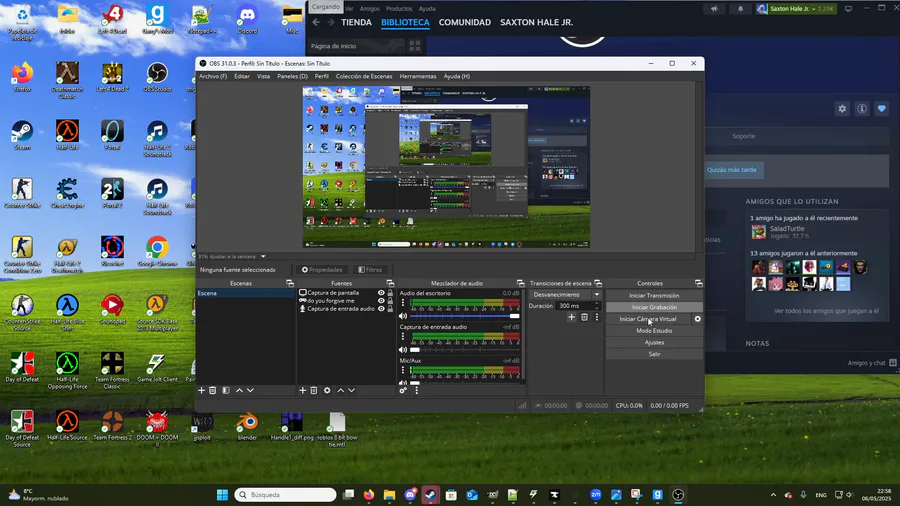The image size is (900, 506).
Task: Move scene up with Escenas up arrow
Action: pyautogui.click(x=239, y=390)
